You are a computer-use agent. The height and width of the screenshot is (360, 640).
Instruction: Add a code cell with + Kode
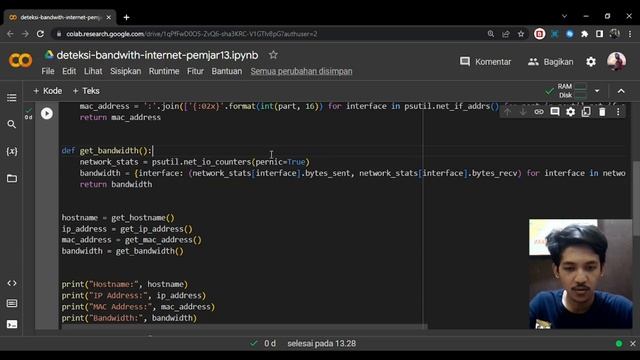[x=48, y=91]
